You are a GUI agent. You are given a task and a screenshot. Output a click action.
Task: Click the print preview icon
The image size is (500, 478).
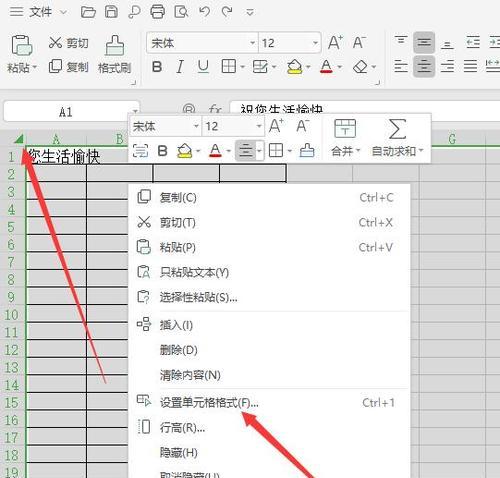pos(181,12)
